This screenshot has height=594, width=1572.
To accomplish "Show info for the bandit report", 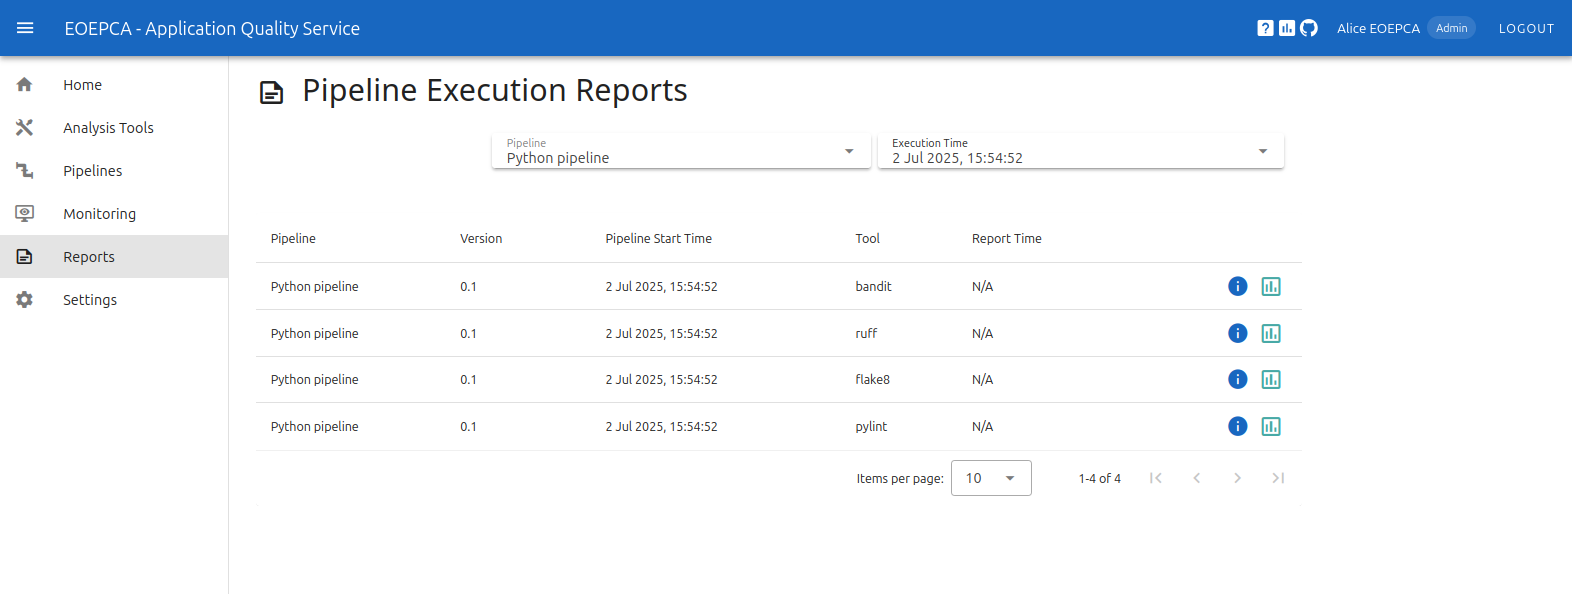I will (1238, 286).
